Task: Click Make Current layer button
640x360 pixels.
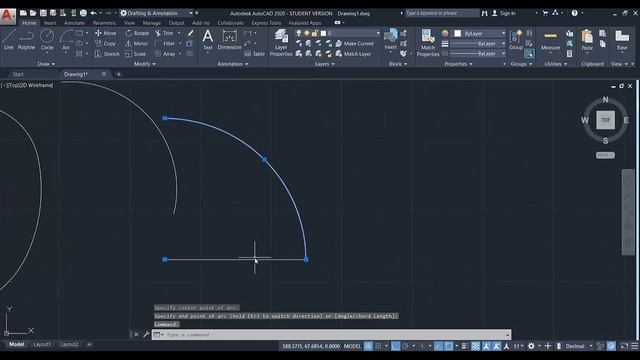Action: (354, 43)
